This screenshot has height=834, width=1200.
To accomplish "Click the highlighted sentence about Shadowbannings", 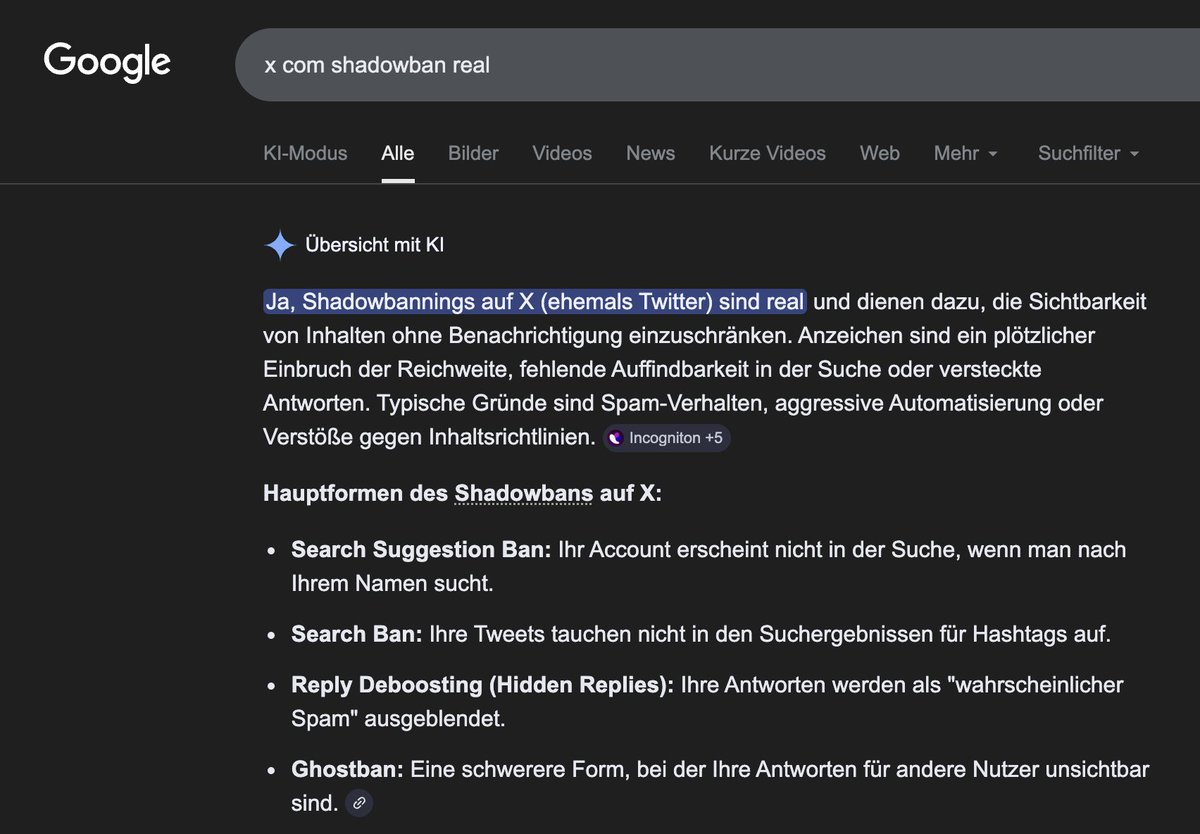I will click(535, 301).
